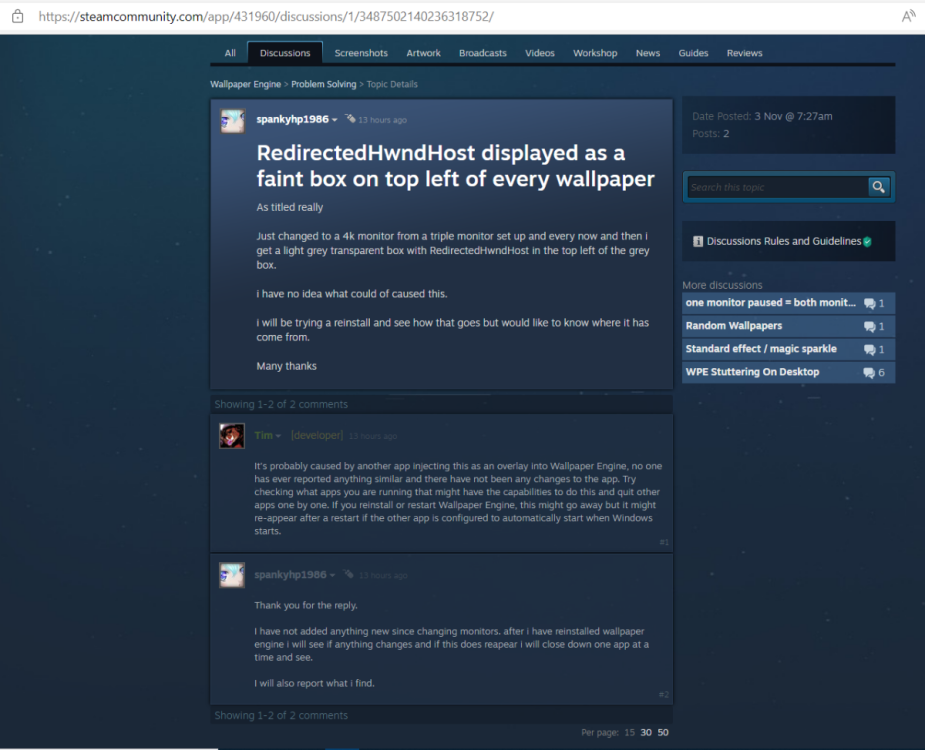This screenshot has height=750, width=925.
Task: Open the Workshop tab
Action: [595, 53]
